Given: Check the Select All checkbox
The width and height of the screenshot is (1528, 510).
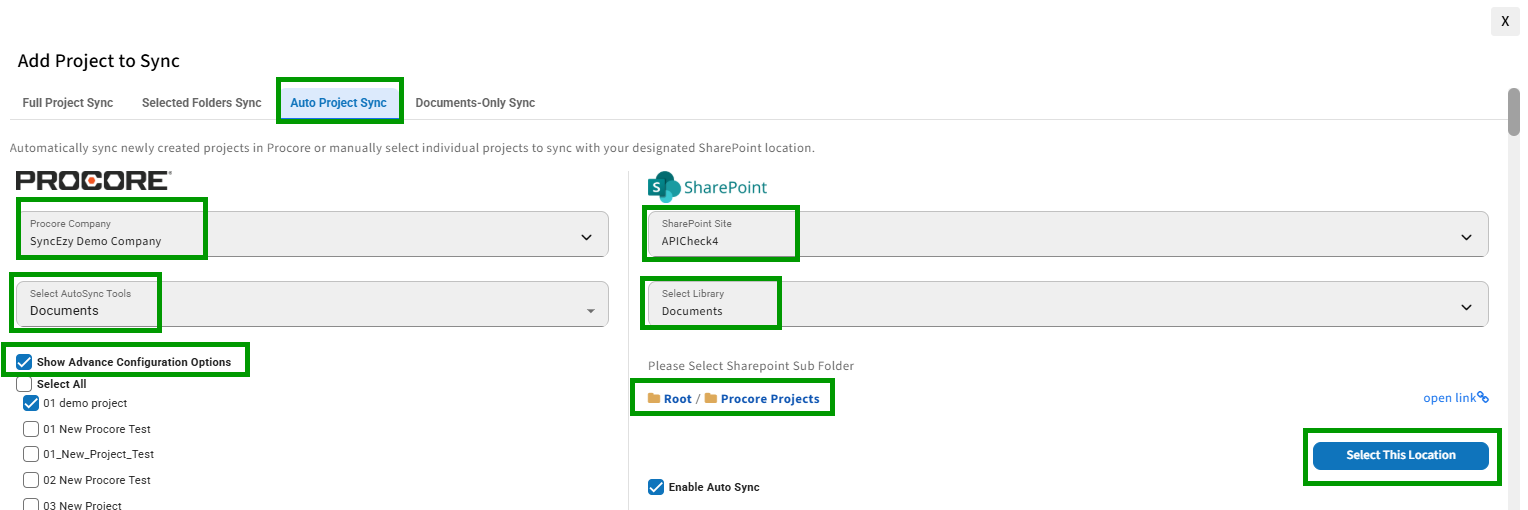Looking at the screenshot, I should [x=24, y=384].
